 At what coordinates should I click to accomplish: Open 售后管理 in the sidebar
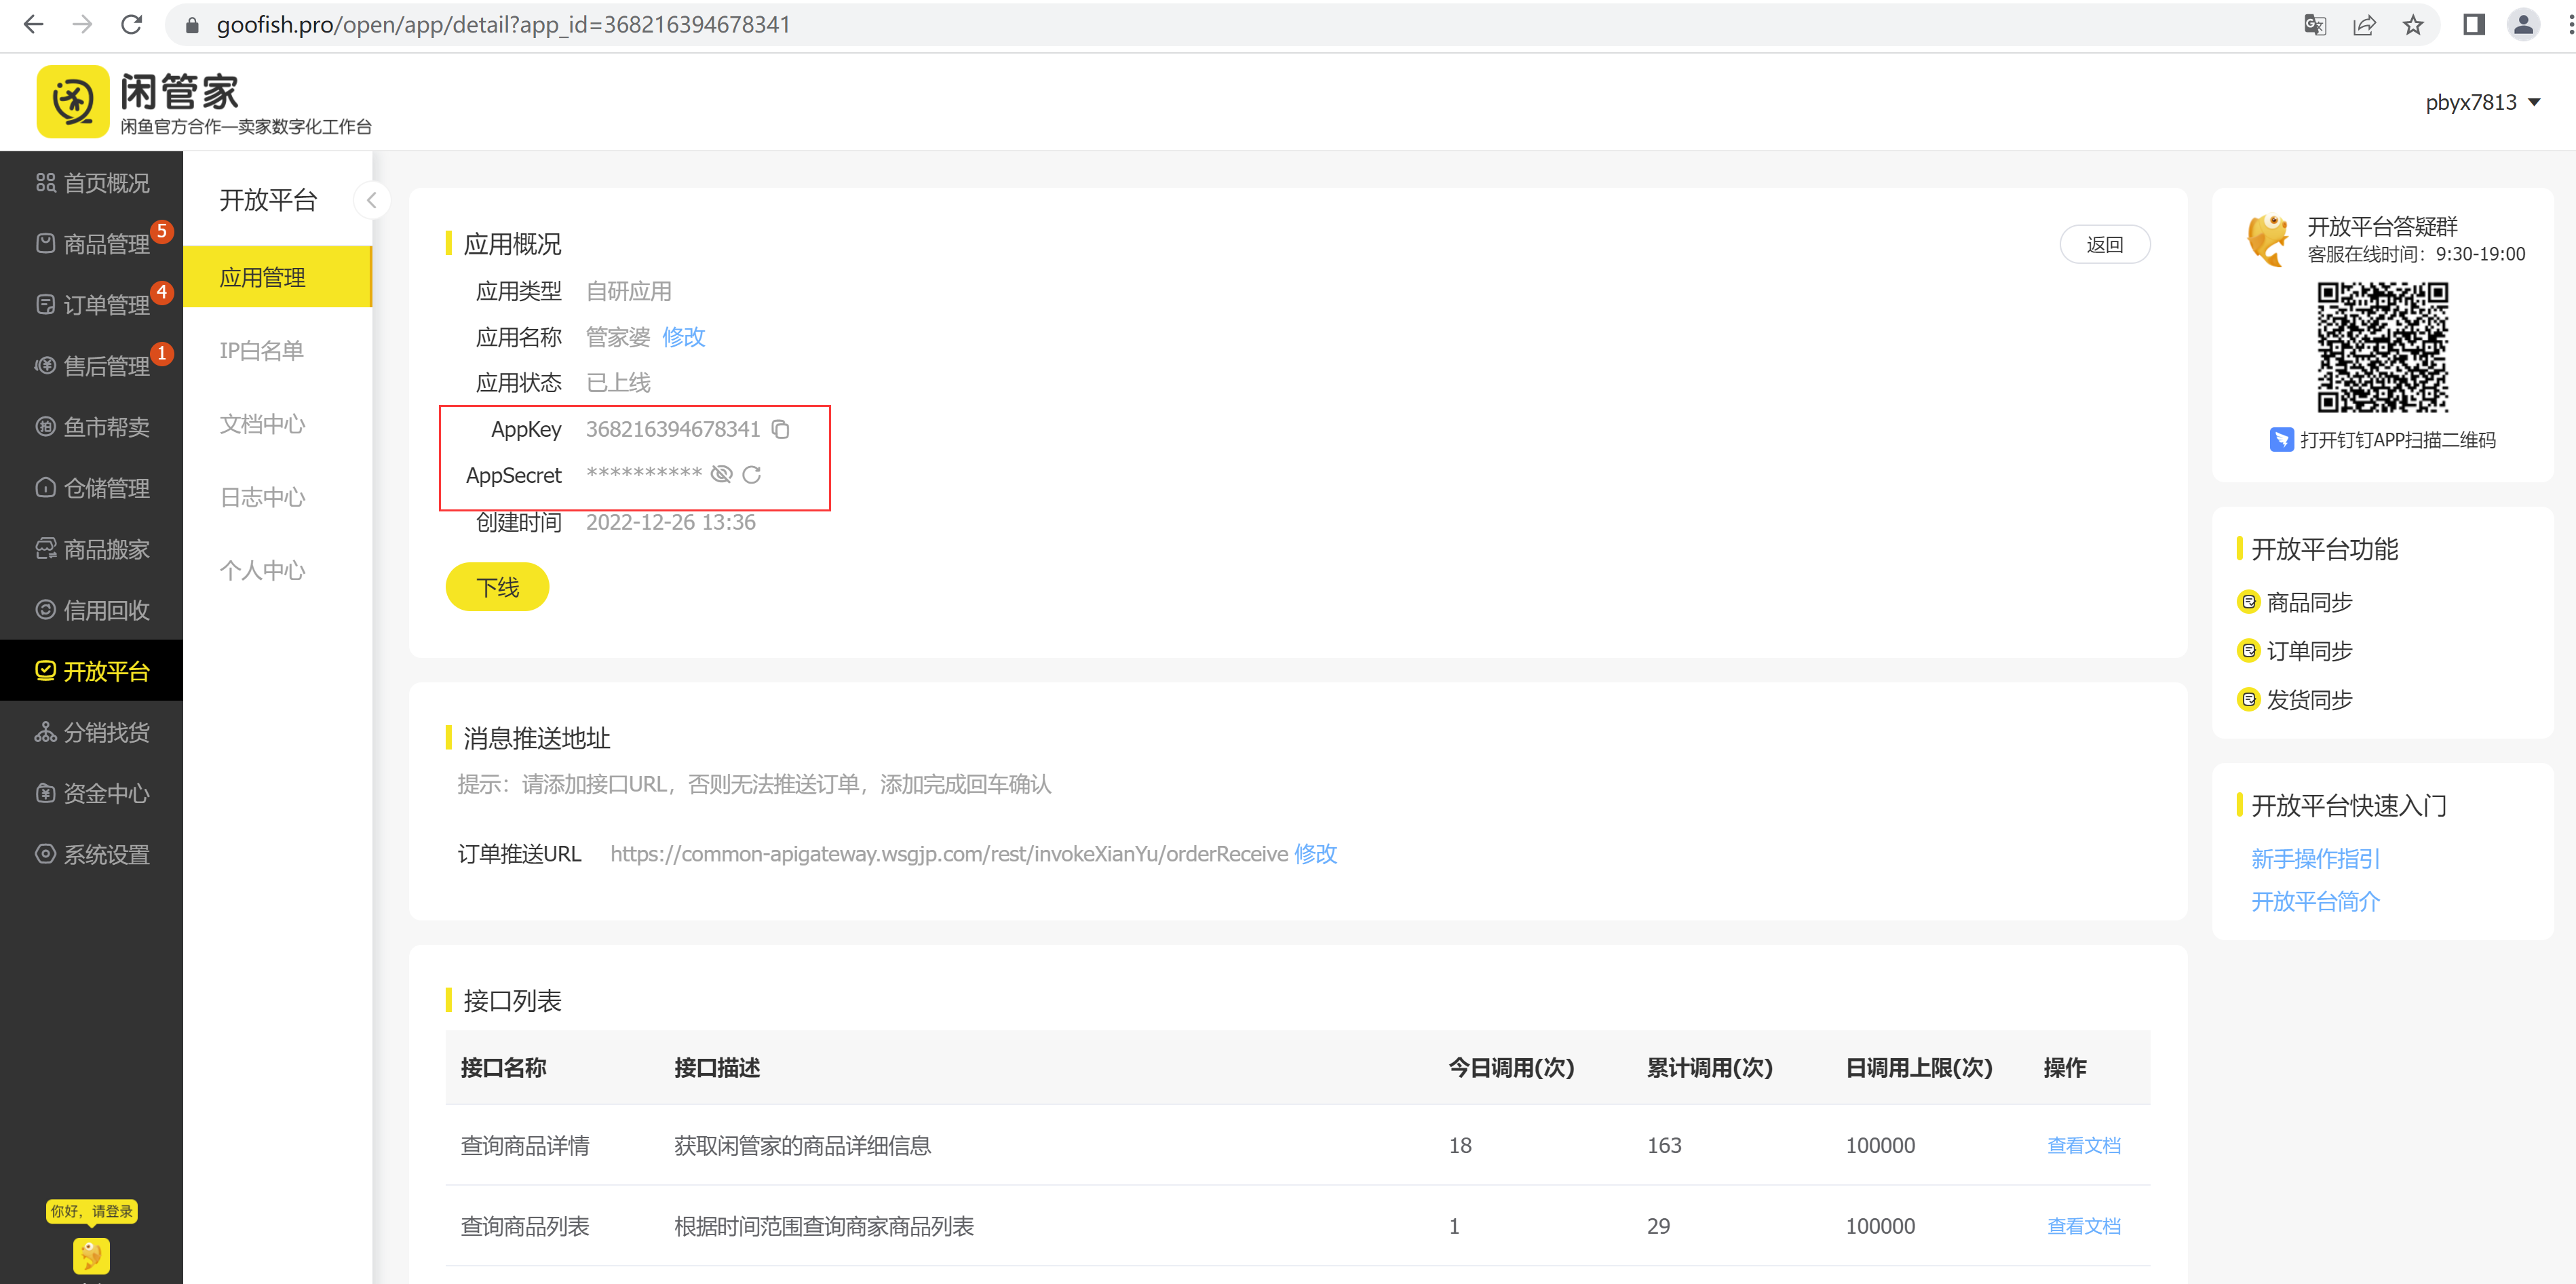pos(91,366)
